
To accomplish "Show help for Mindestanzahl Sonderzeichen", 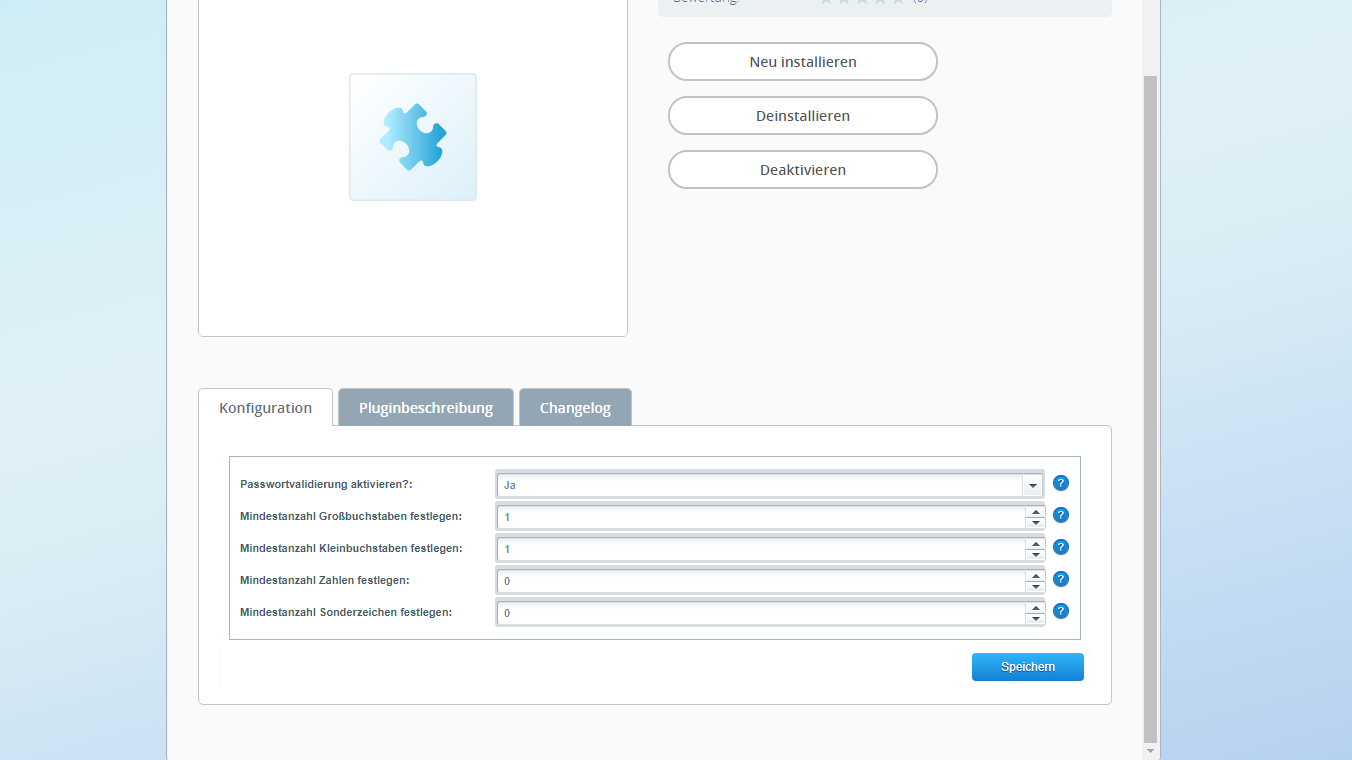I will point(1061,611).
